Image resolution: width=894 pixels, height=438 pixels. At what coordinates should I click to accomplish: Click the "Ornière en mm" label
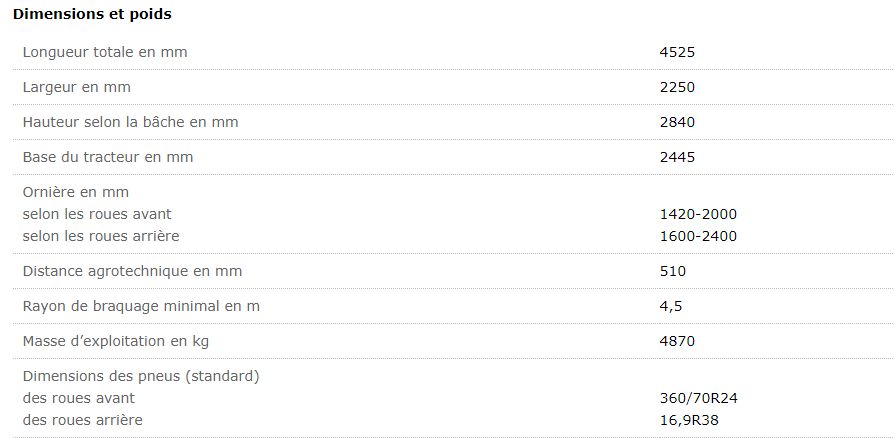click(76, 192)
